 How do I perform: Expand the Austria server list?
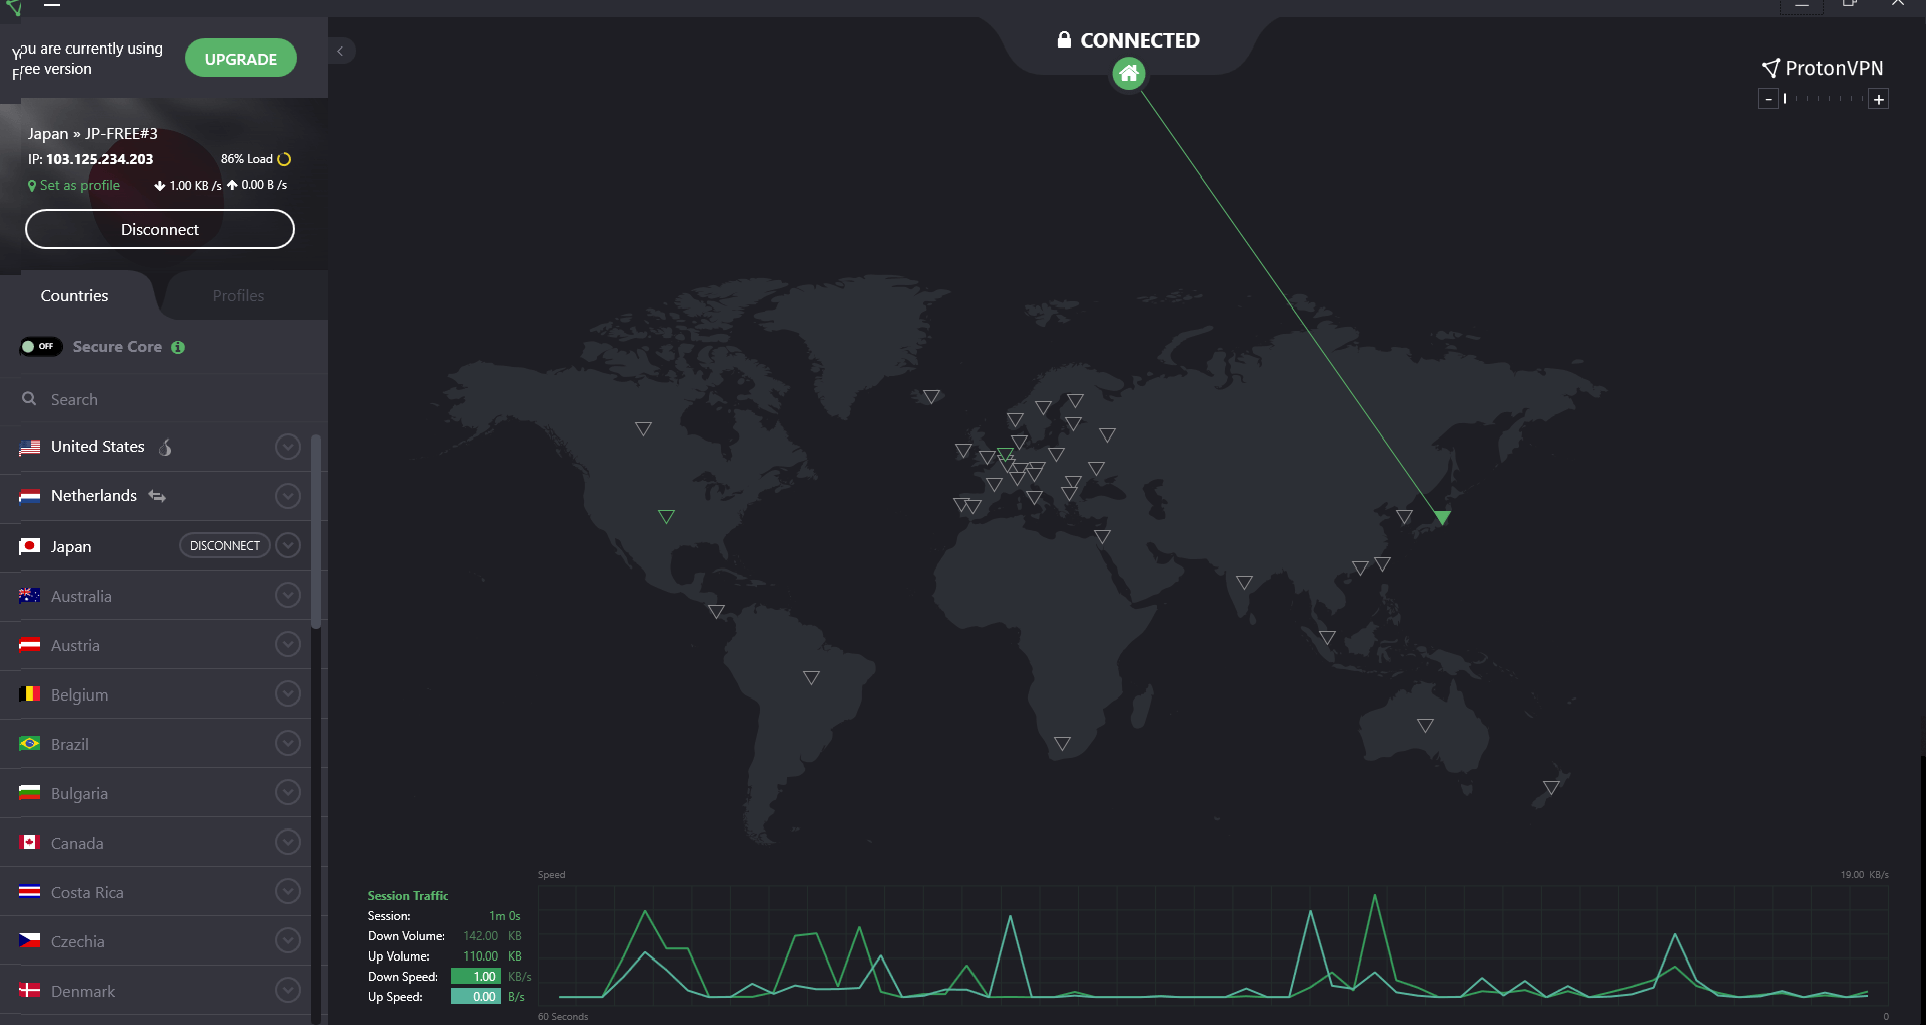[288, 644]
